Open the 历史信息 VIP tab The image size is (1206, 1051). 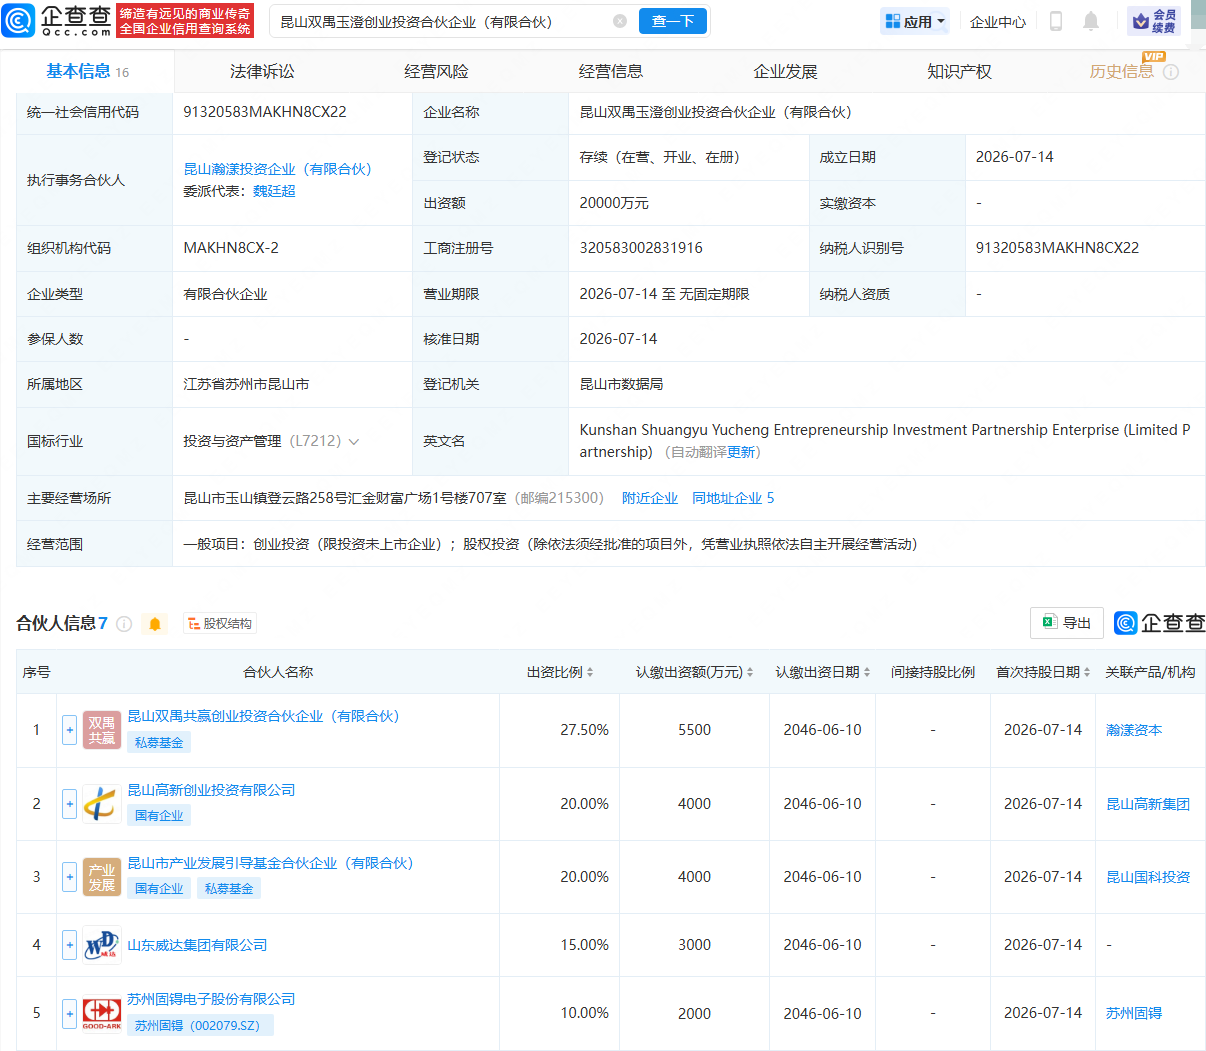(1121, 72)
